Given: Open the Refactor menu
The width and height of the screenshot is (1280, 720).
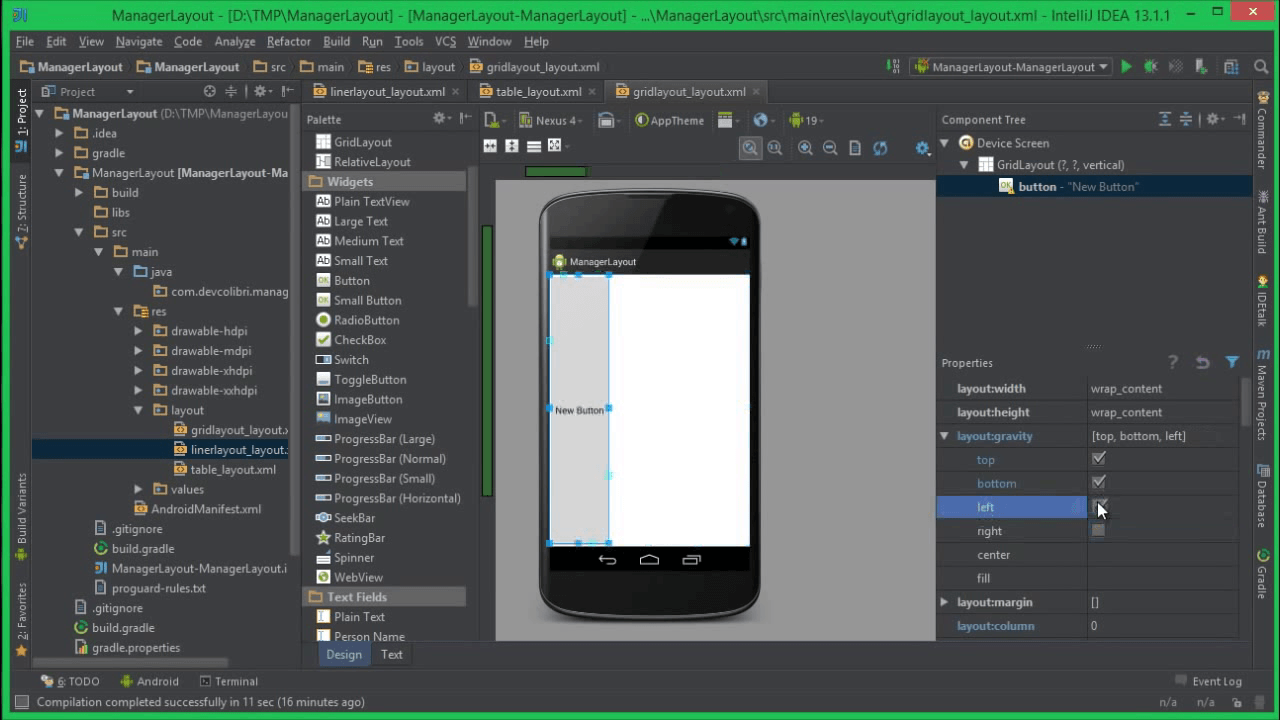Looking at the screenshot, I should [288, 41].
